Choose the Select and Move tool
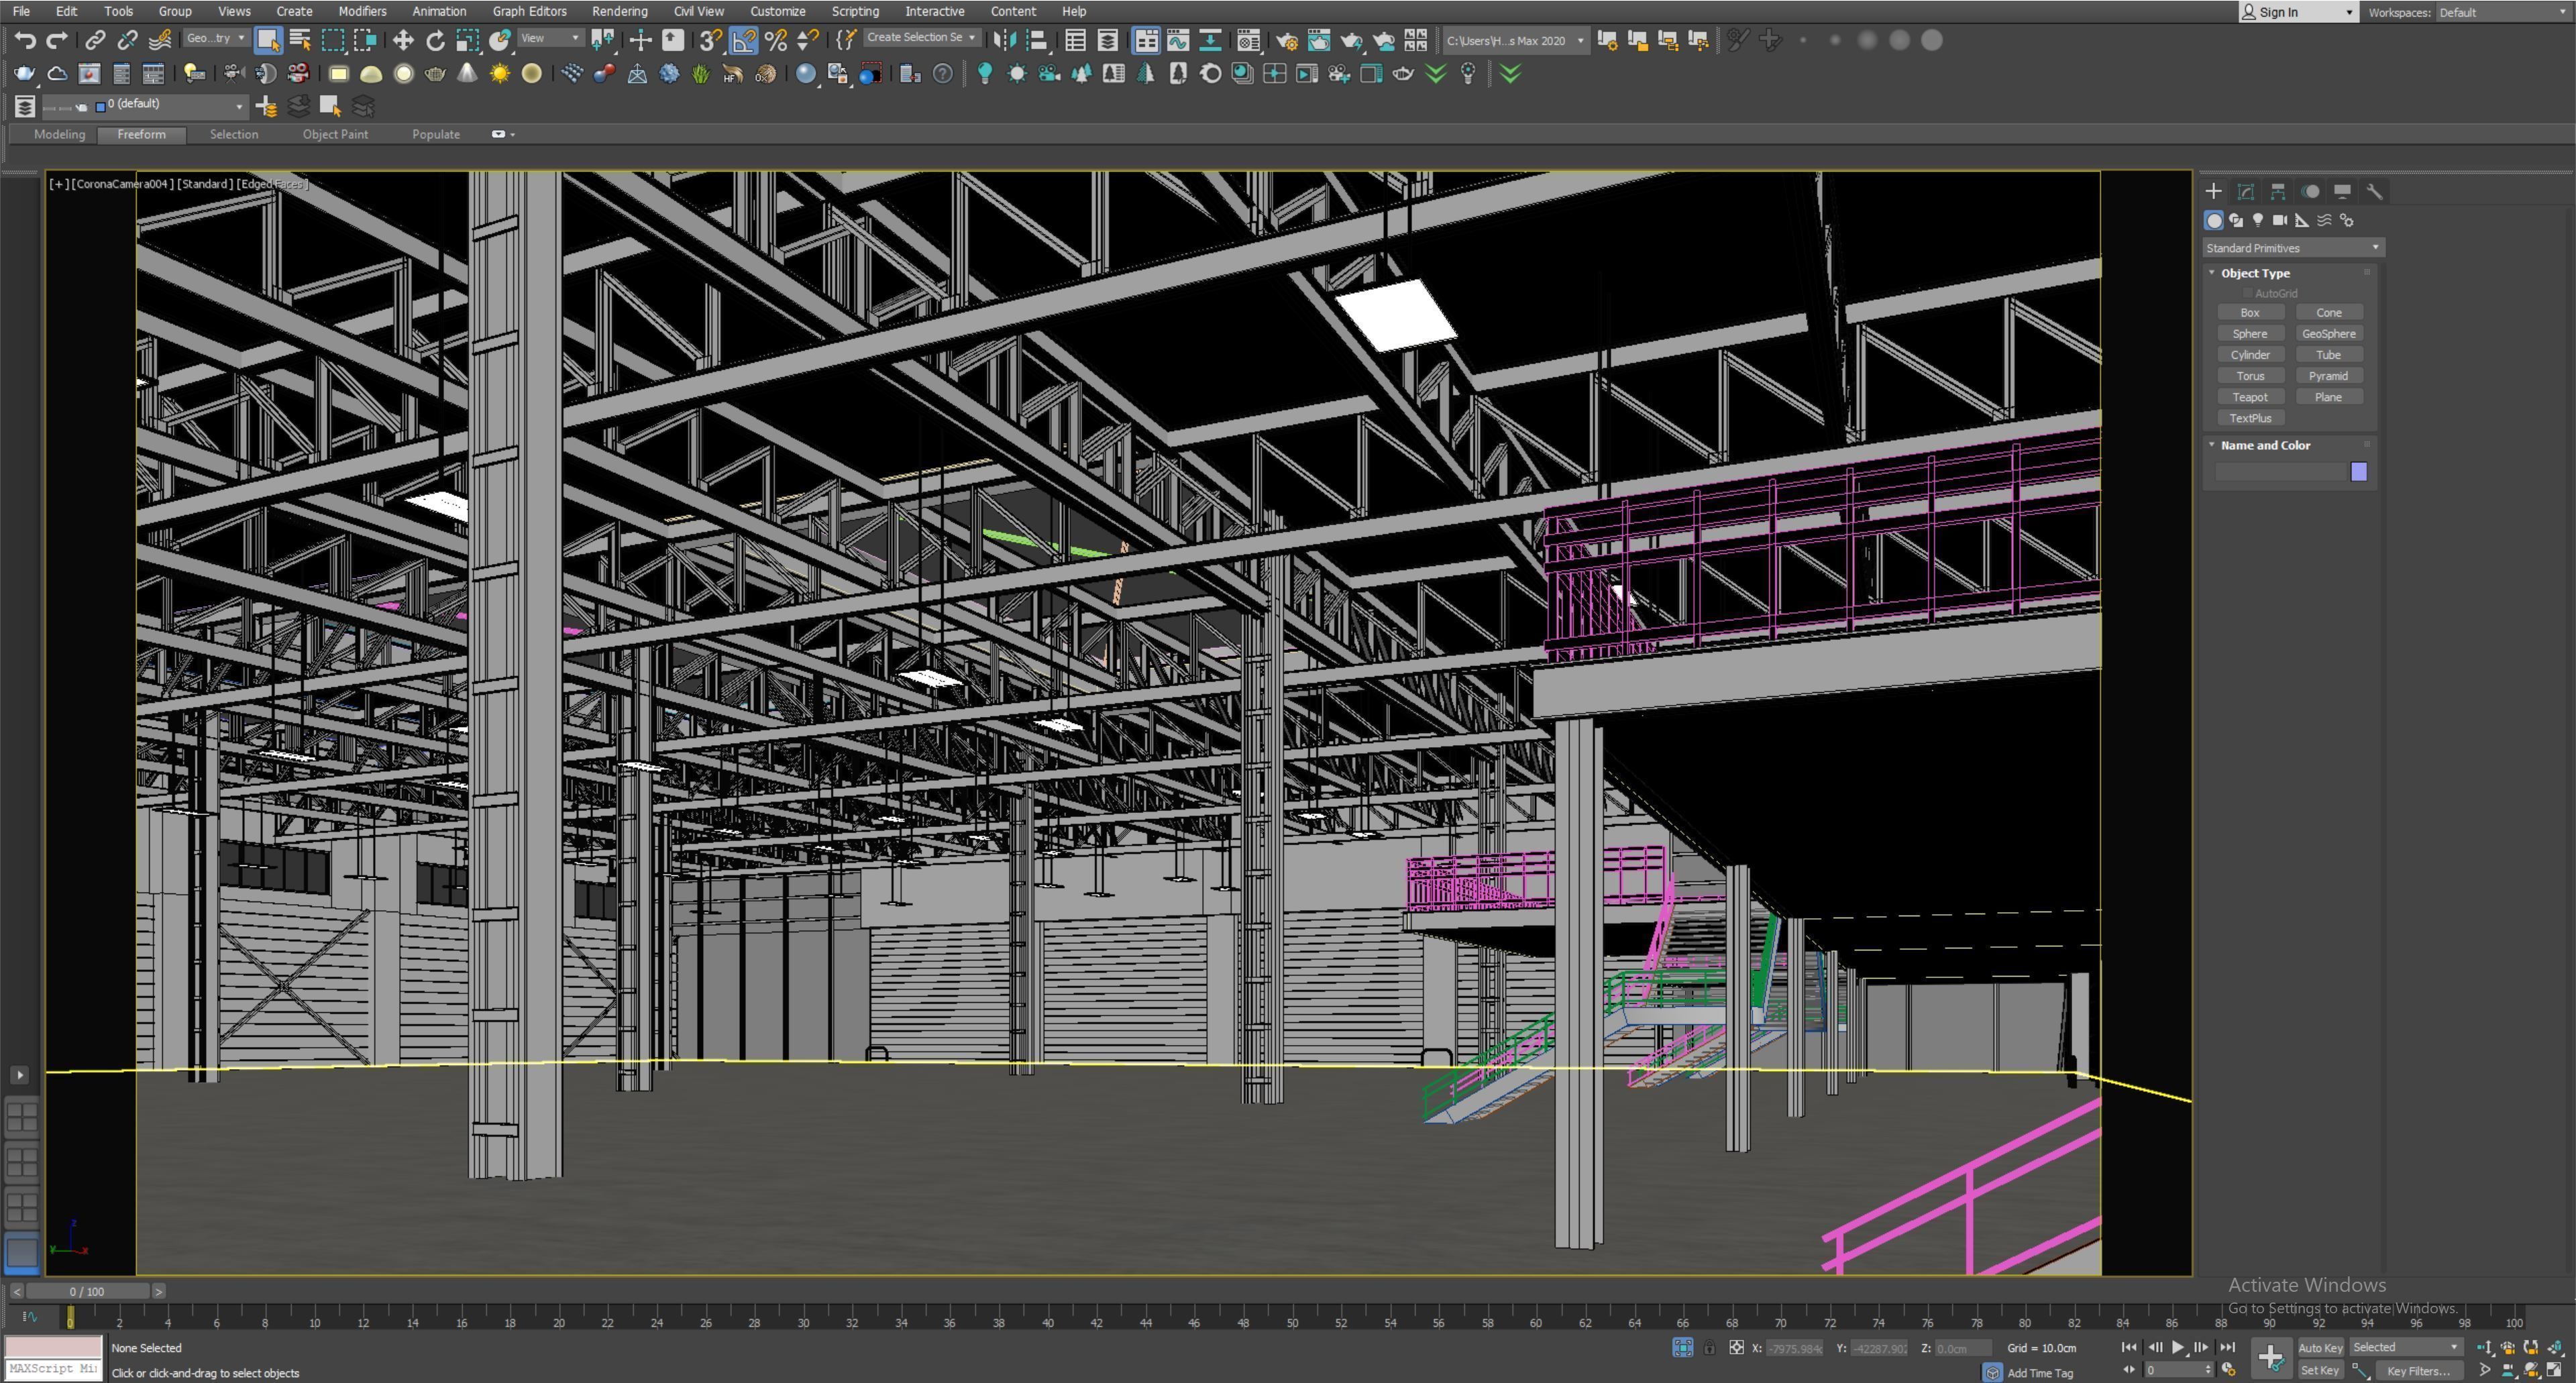This screenshot has width=2576, height=1383. tap(403, 41)
